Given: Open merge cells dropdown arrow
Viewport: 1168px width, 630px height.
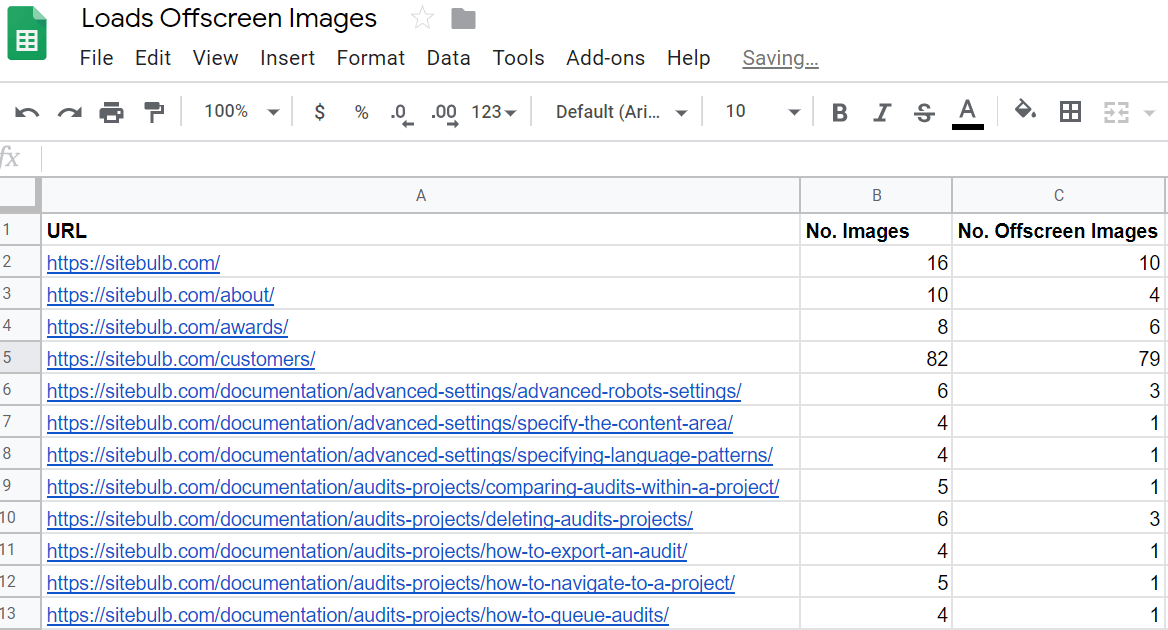Looking at the screenshot, I should (1149, 113).
